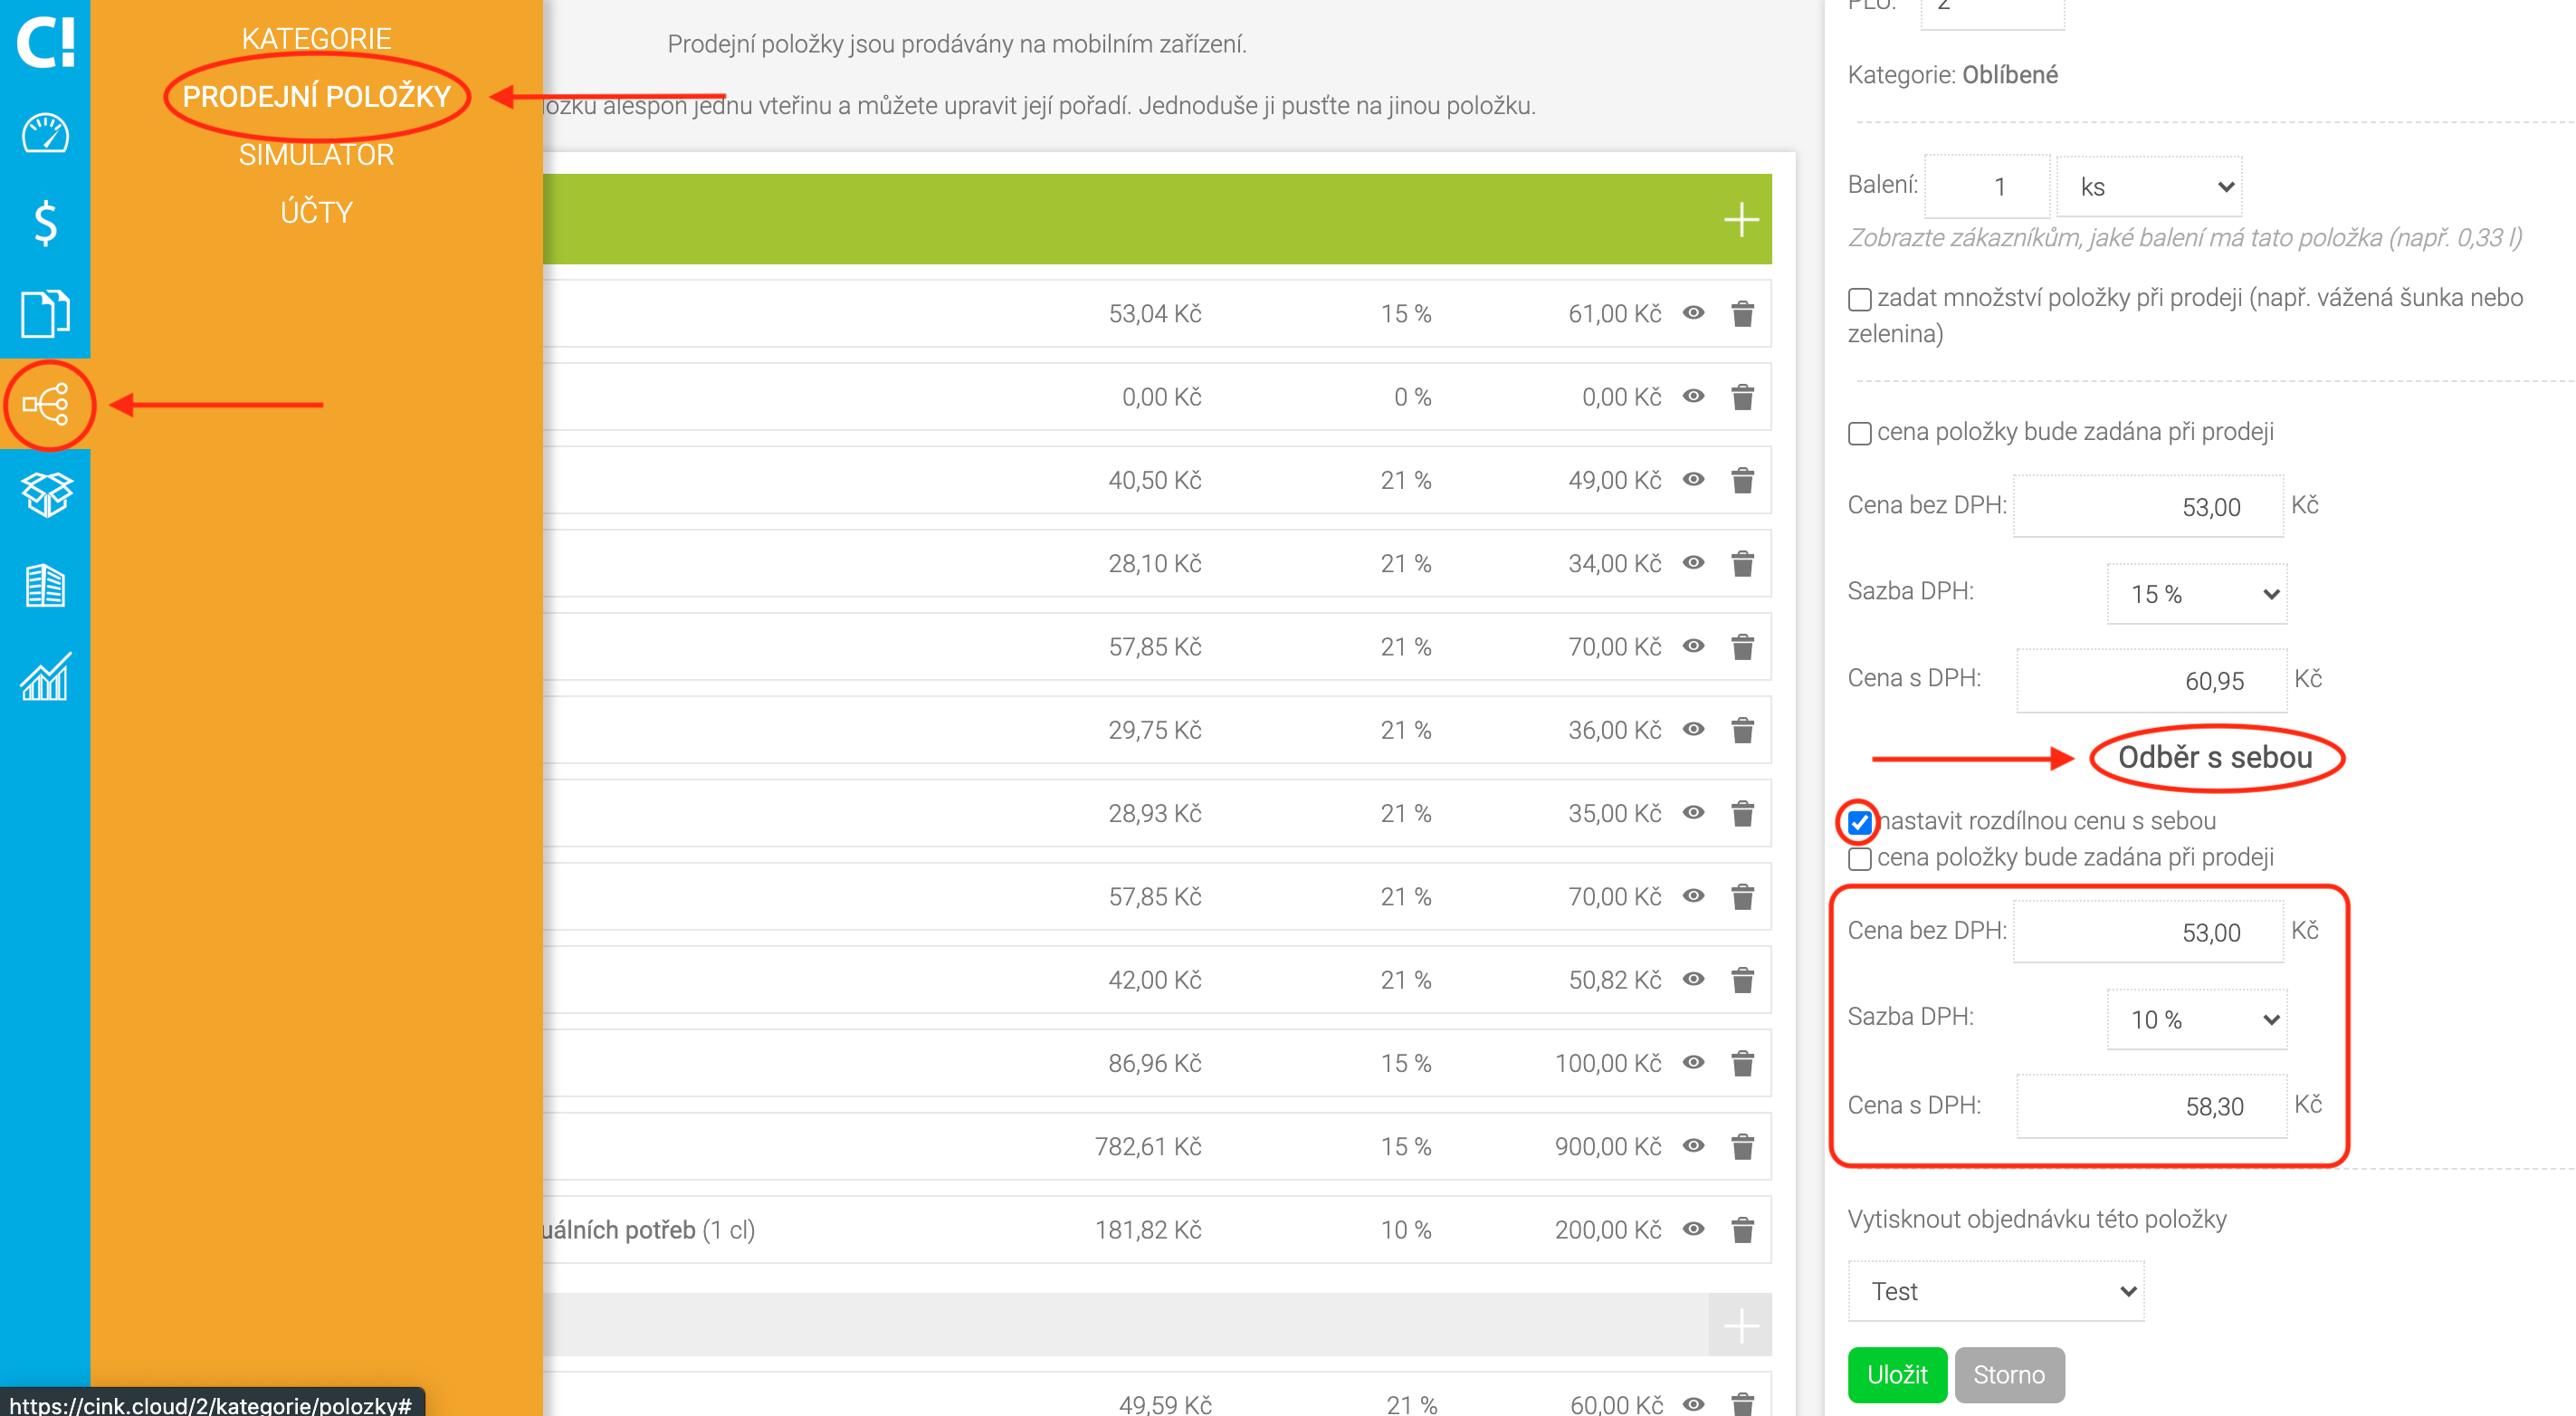Viewport: 2576px width, 1416px height.
Task: Delete the item priced 60,00 Kč
Action: tap(1742, 1404)
